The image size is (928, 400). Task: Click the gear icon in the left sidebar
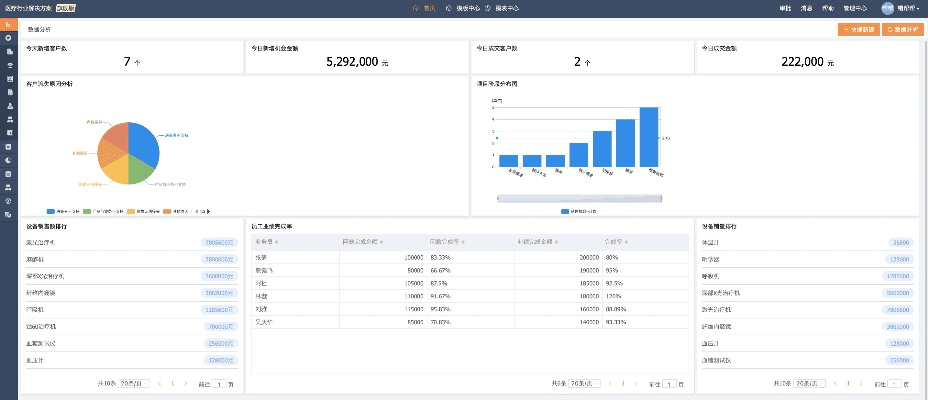point(8,38)
